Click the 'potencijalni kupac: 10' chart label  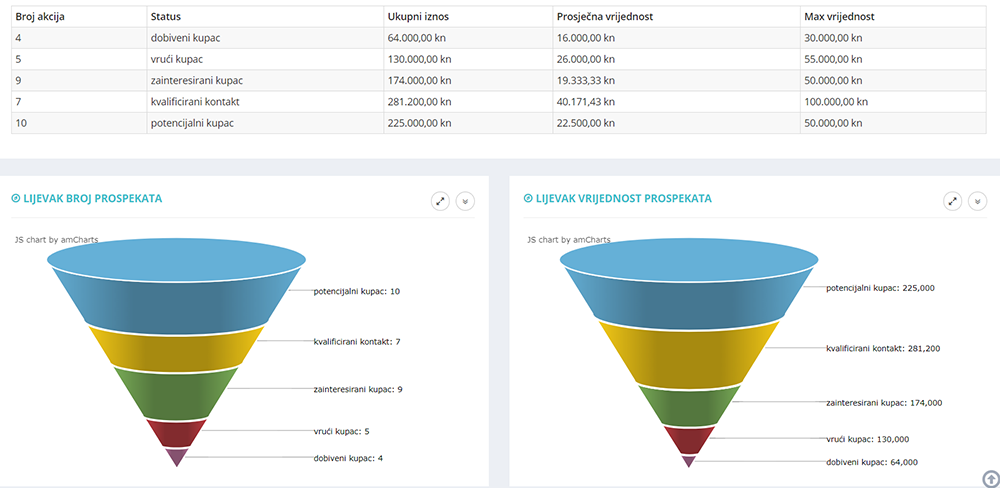357,291
